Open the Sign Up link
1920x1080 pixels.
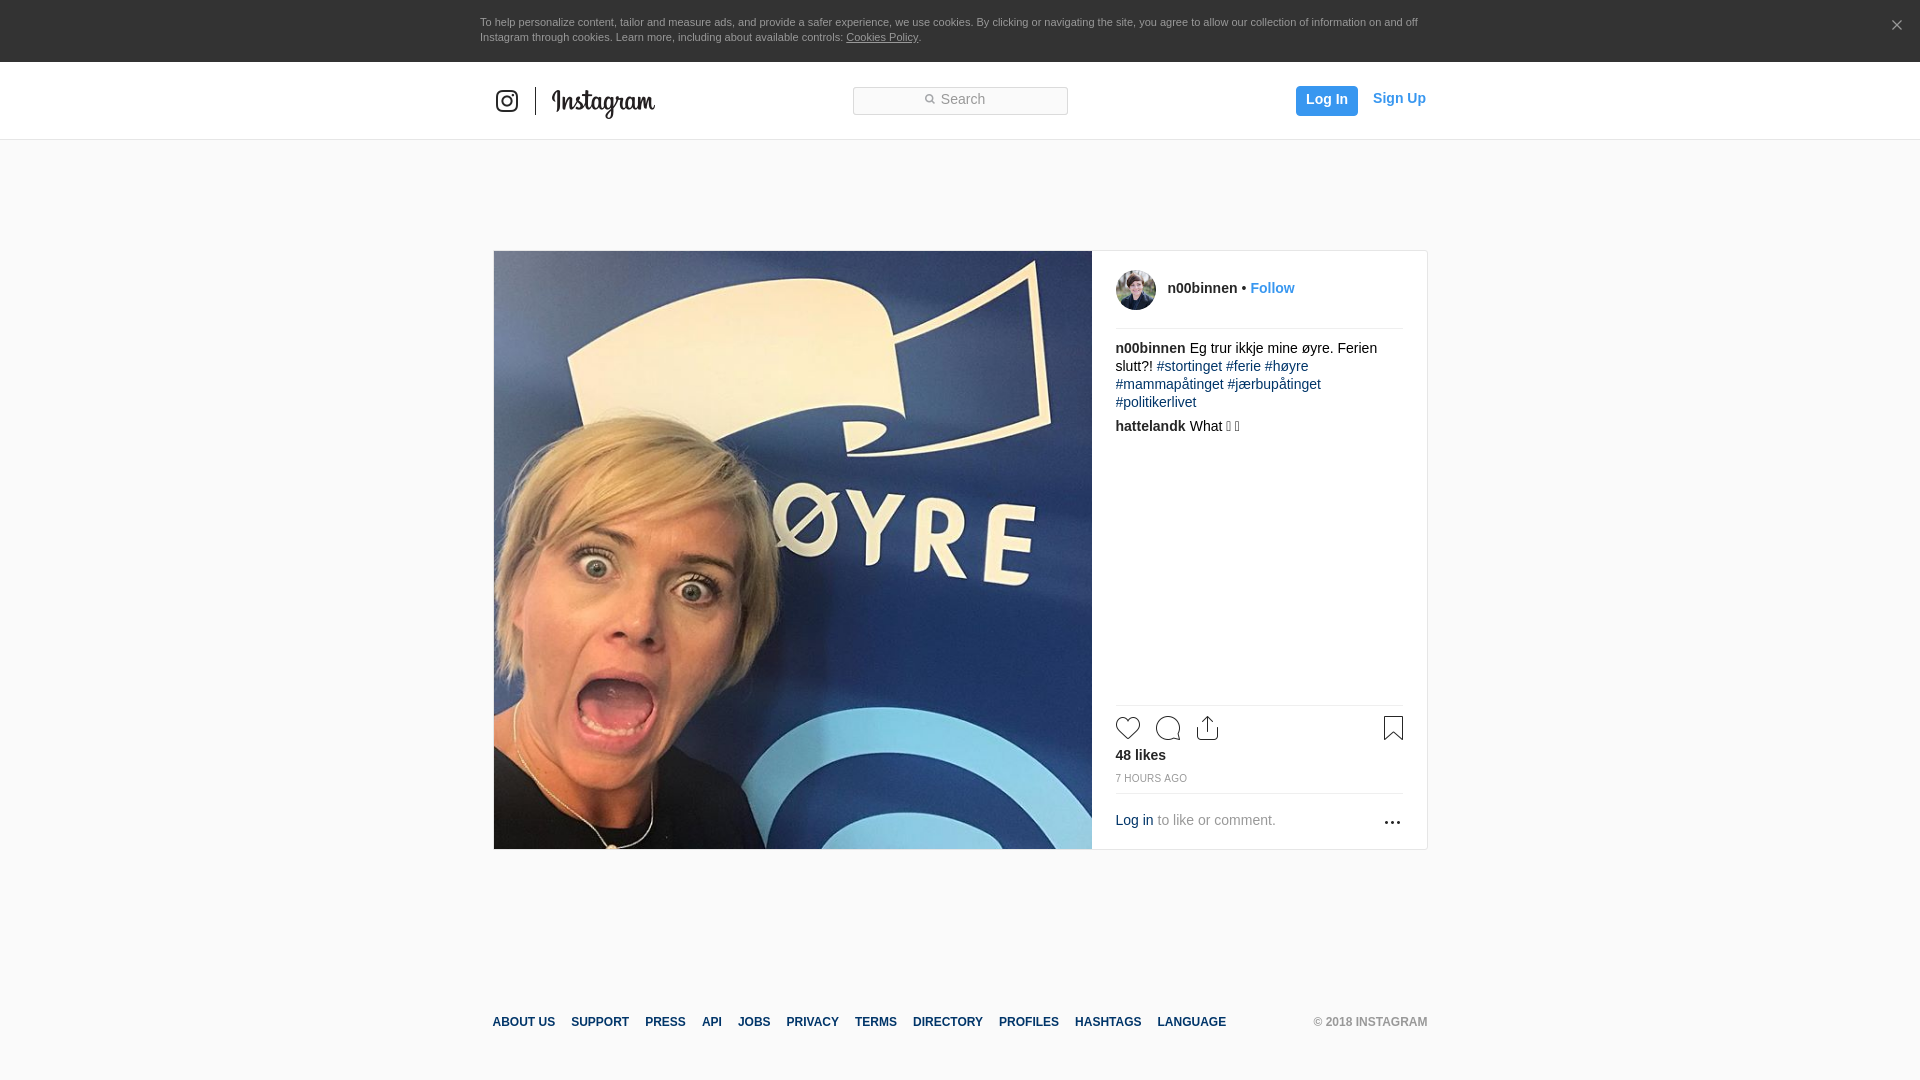[1399, 98]
